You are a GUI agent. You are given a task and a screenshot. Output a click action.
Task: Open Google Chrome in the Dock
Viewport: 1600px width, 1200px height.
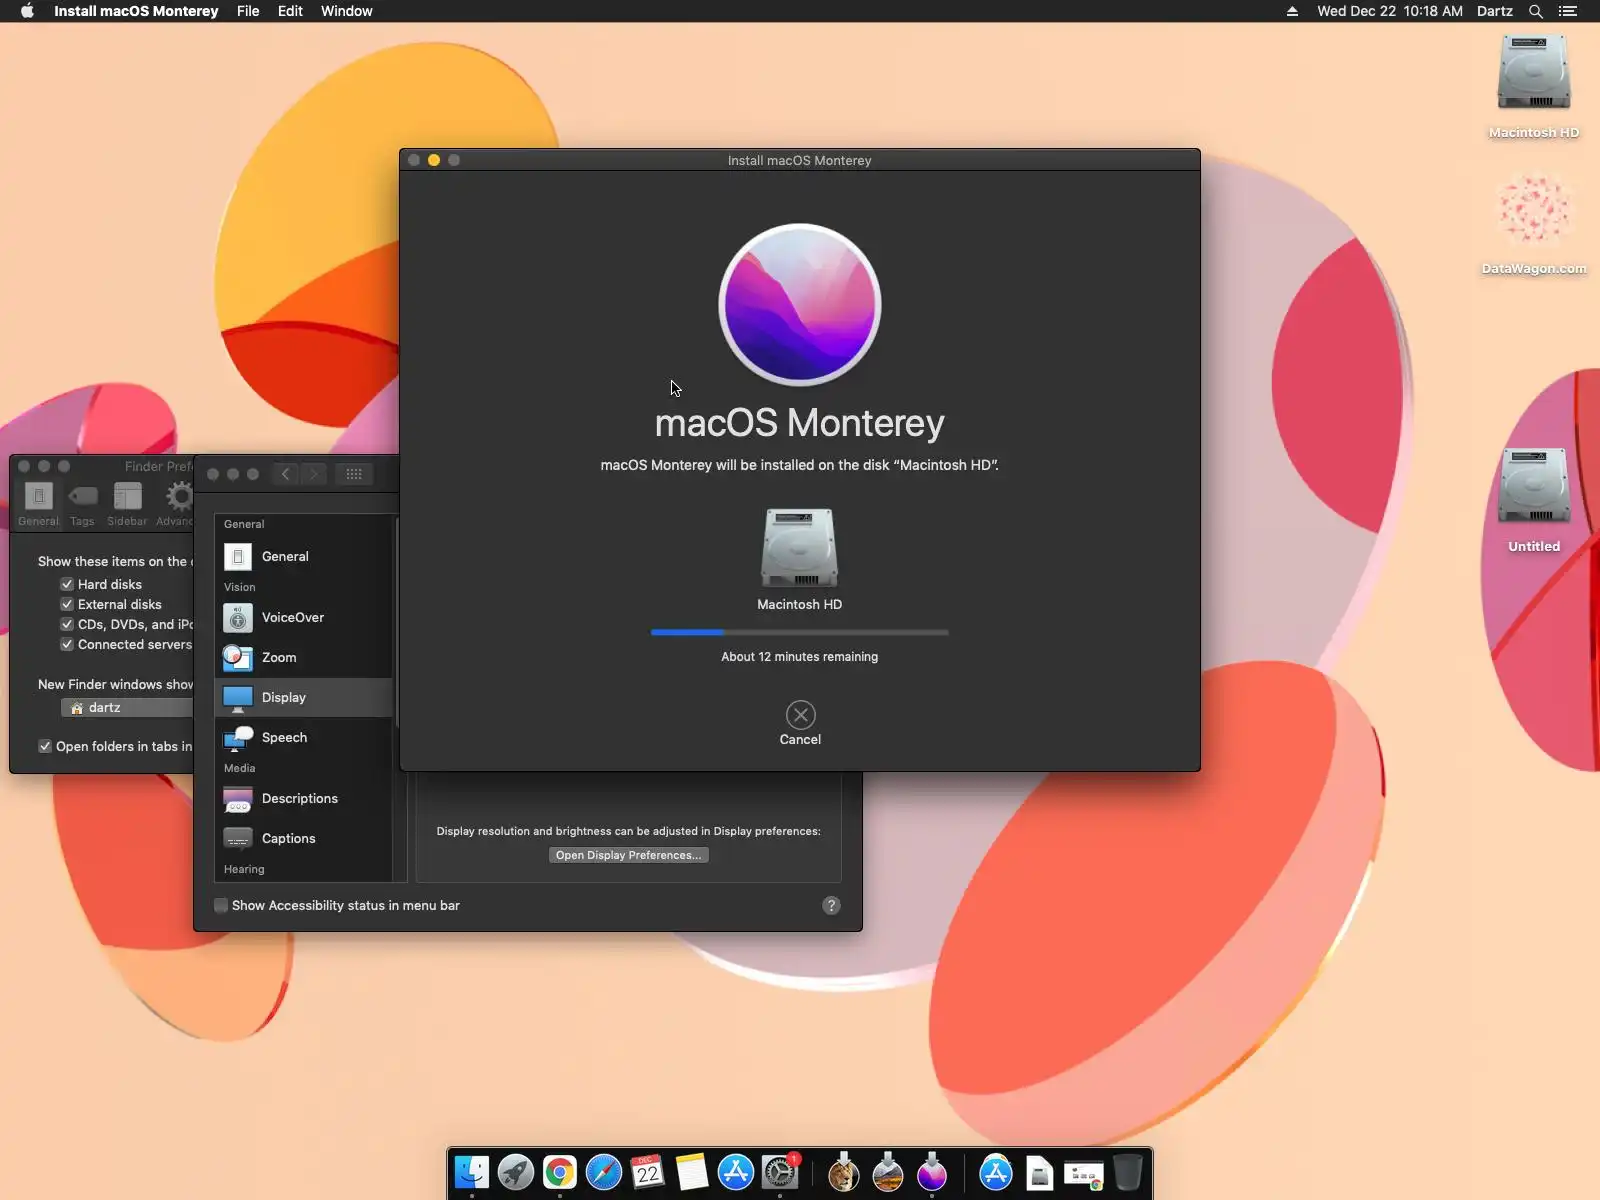(x=560, y=1172)
